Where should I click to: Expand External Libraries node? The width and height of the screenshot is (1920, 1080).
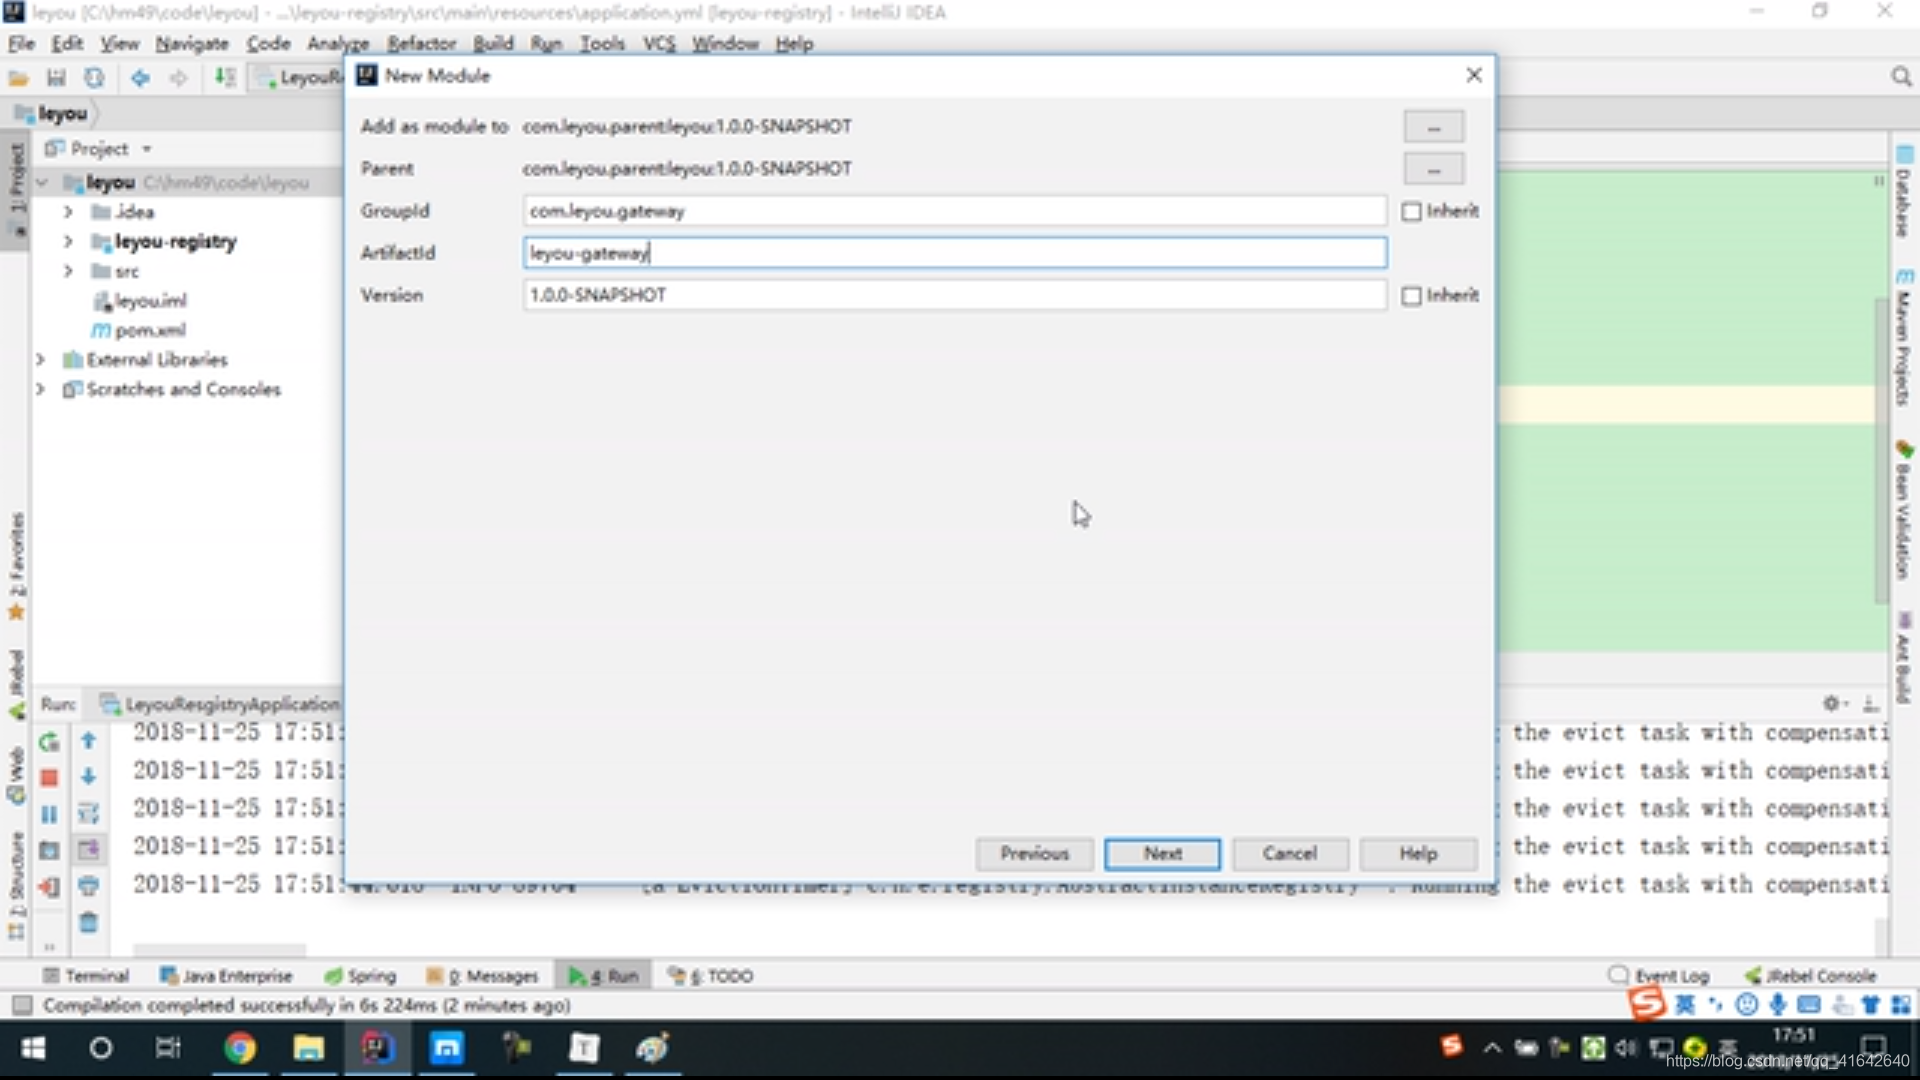coord(41,360)
